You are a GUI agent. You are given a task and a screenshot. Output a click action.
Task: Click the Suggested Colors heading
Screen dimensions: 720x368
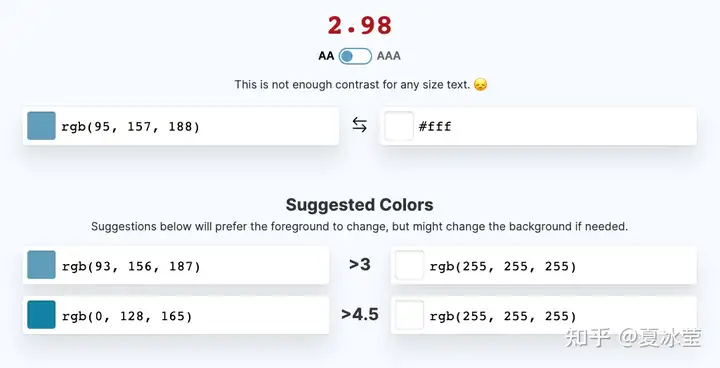[x=360, y=204]
